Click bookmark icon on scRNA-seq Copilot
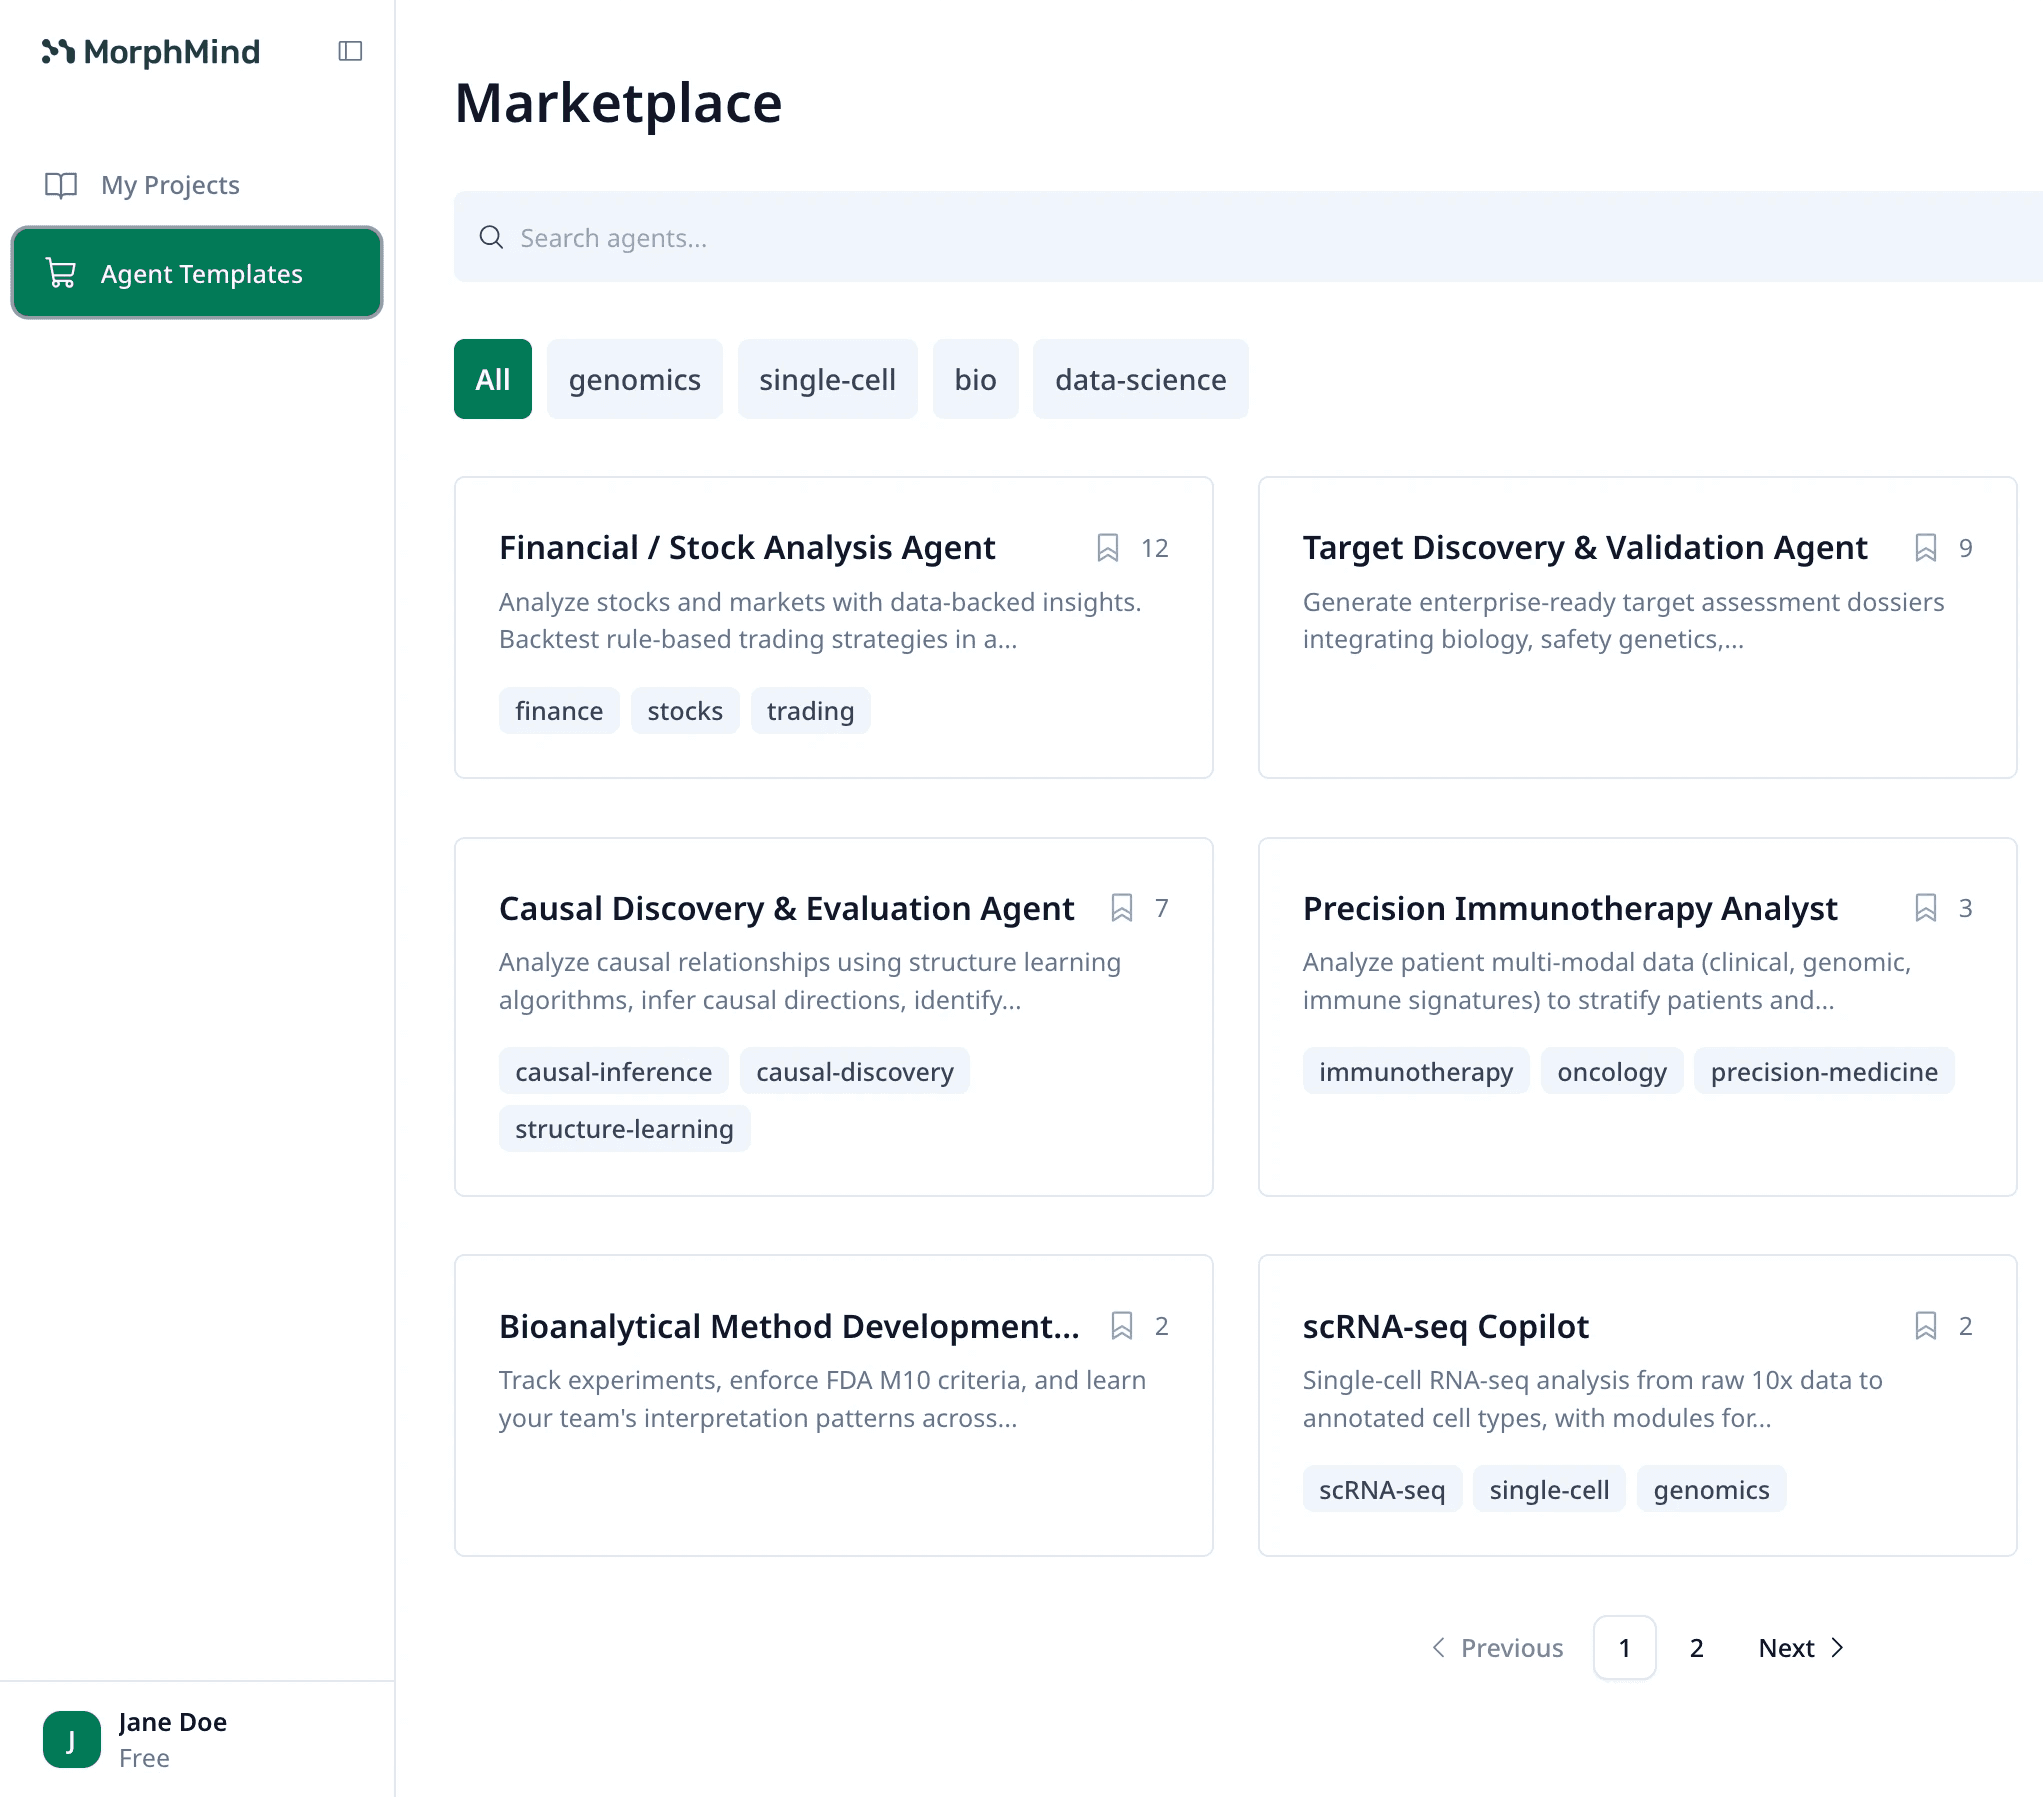The image size is (2043, 1797). pyautogui.click(x=1925, y=1326)
